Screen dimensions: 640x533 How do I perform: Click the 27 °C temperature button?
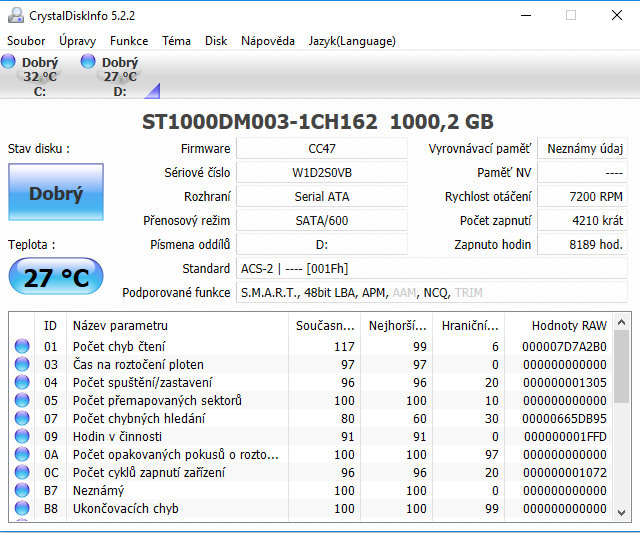(x=55, y=277)
